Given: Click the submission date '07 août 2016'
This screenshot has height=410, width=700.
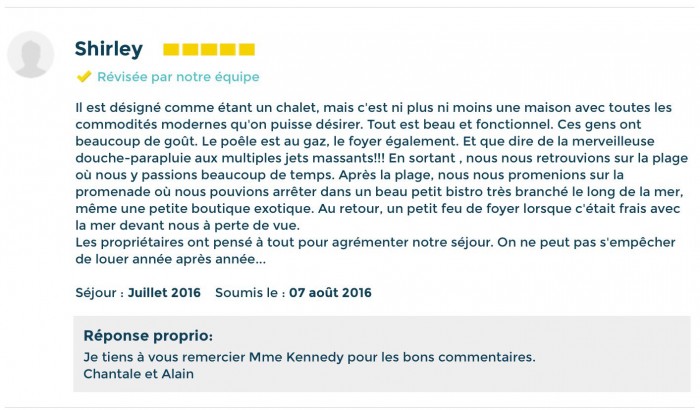Looking at the screenshot, I should tap(330, 293).
